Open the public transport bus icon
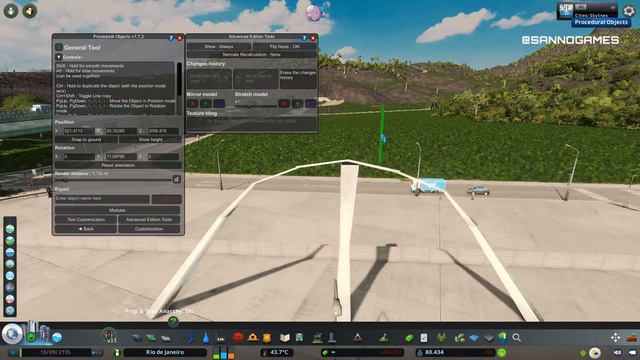This screenshot has width=640, height=360. [x=299, y=338]
